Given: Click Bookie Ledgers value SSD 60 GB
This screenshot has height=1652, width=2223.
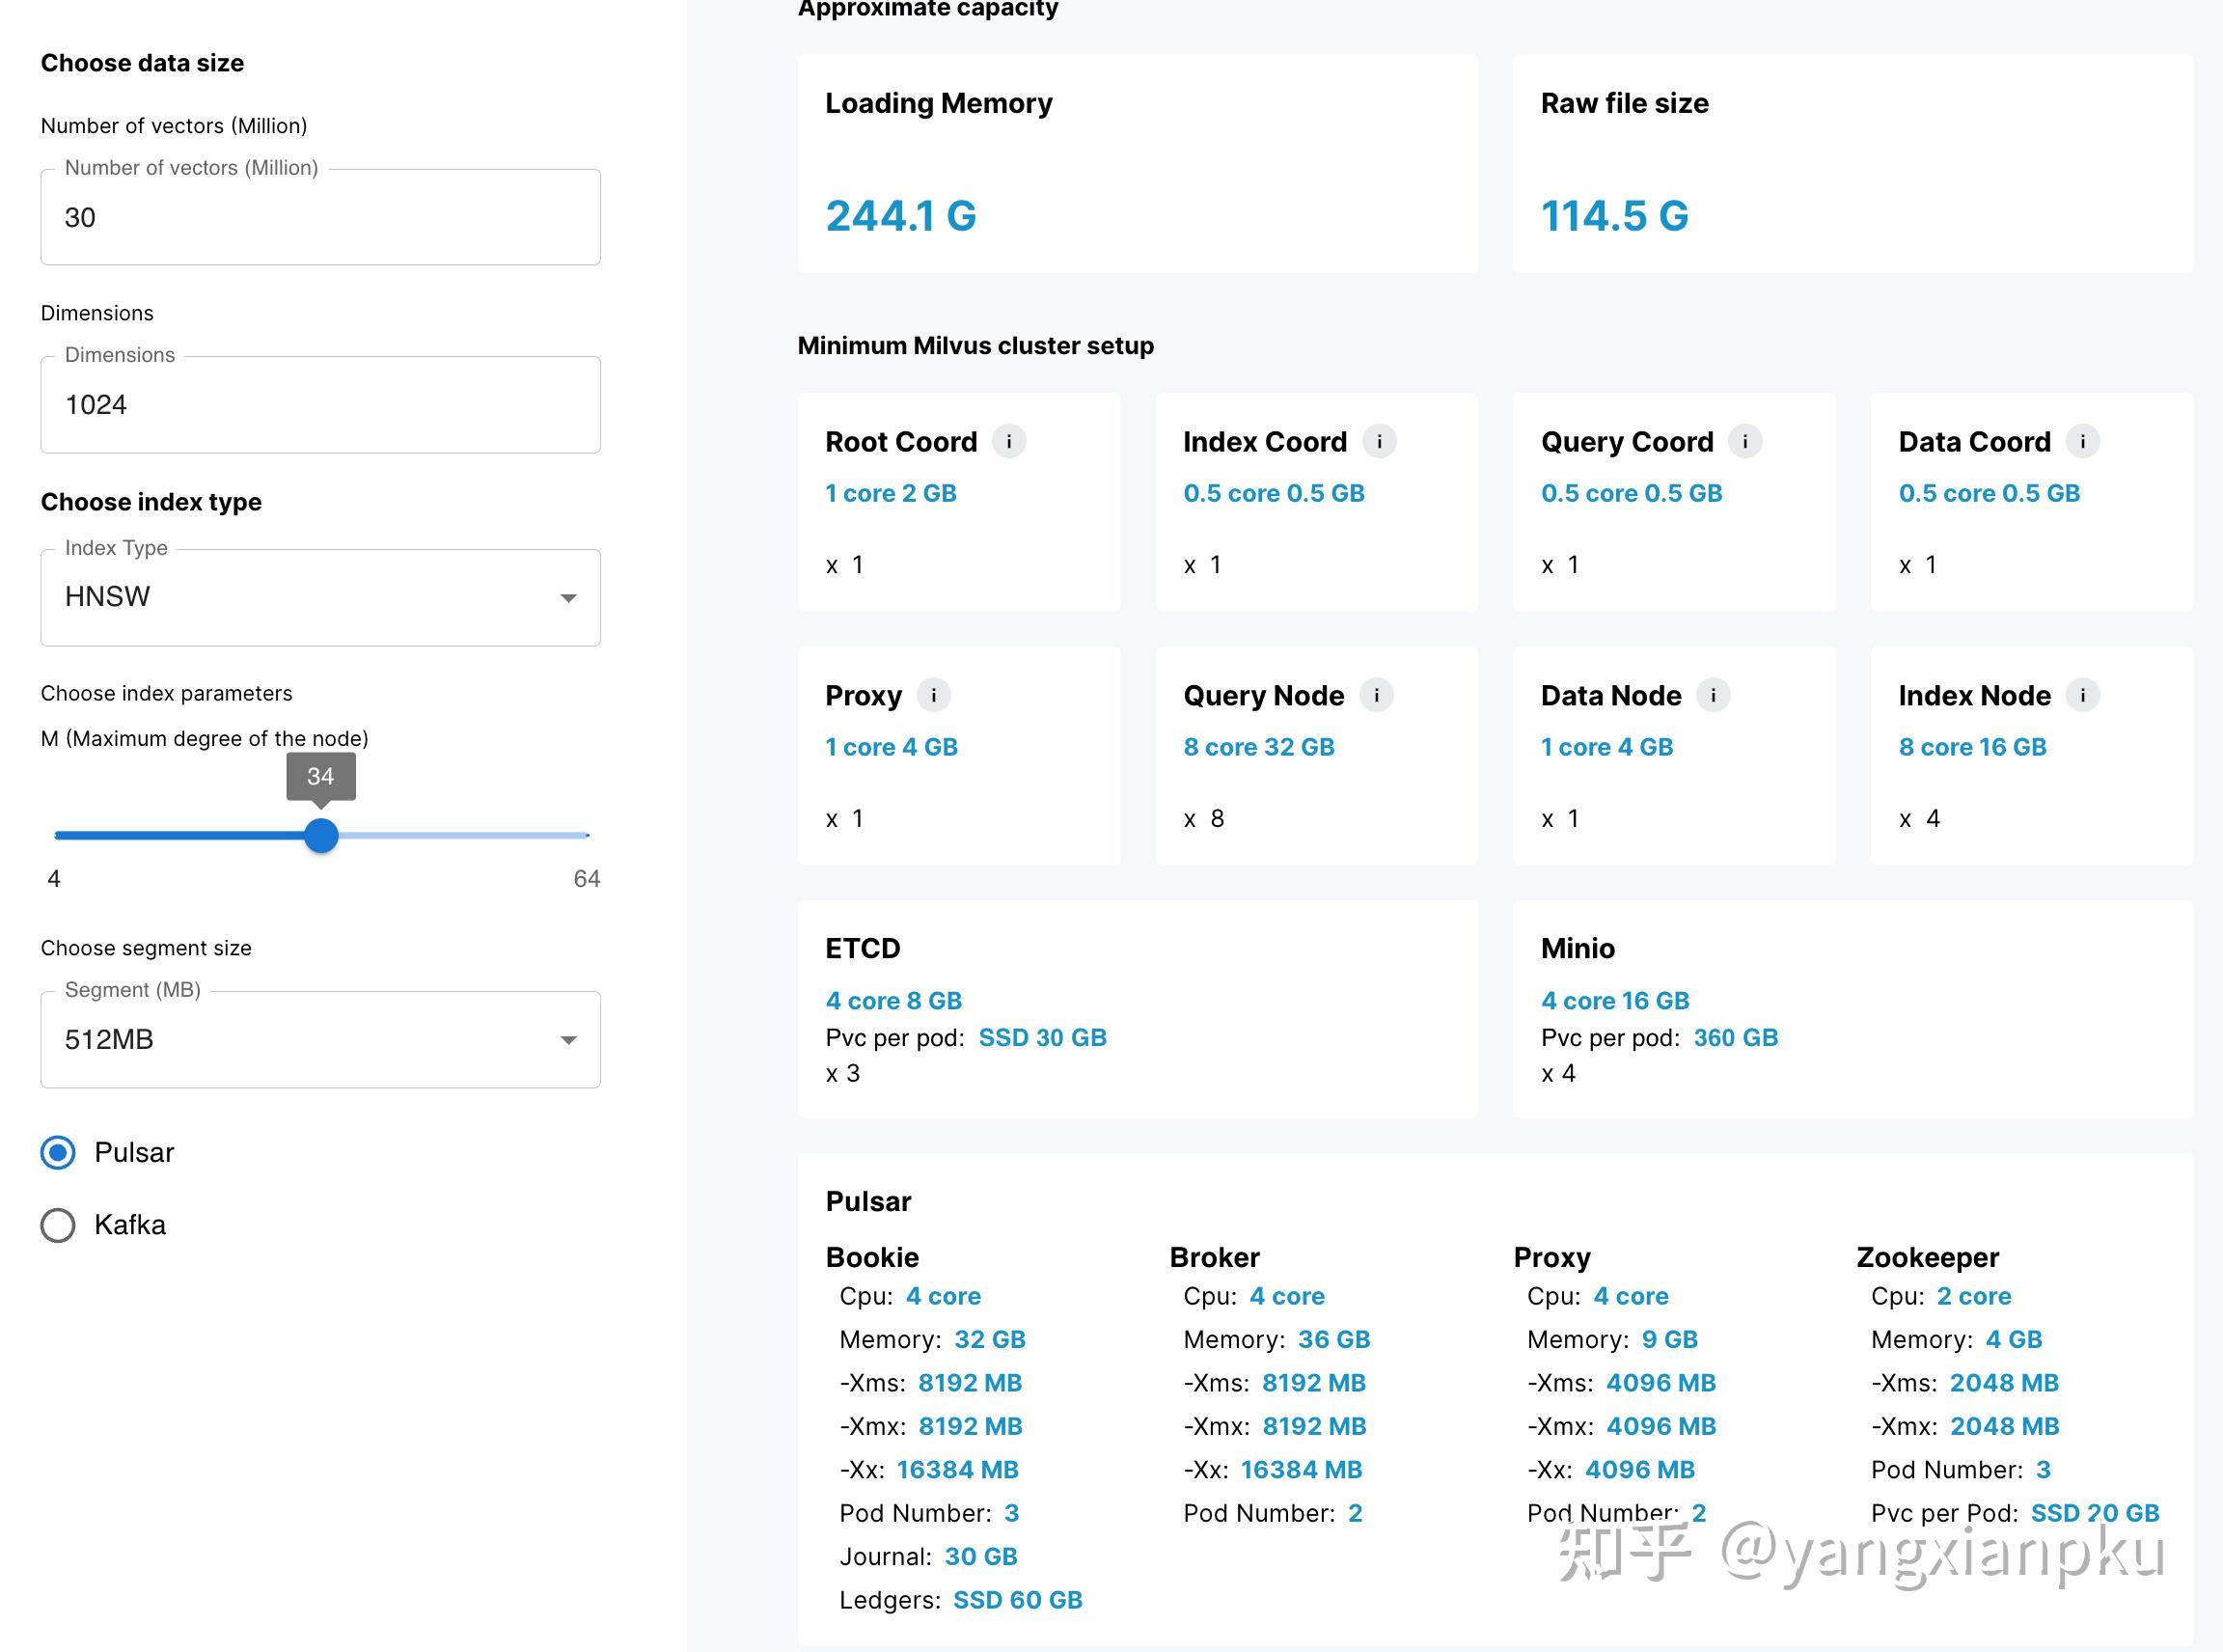Looking at the screenshot, I should coord(1018,1601).
